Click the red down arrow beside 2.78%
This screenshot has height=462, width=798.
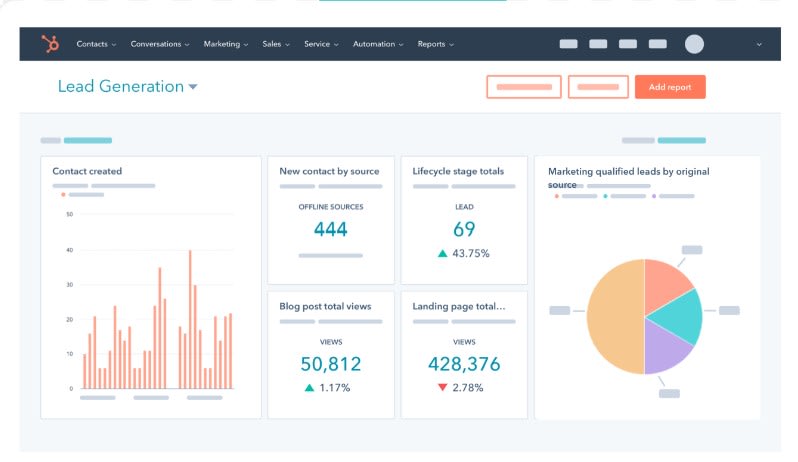(x=442, y=388)
